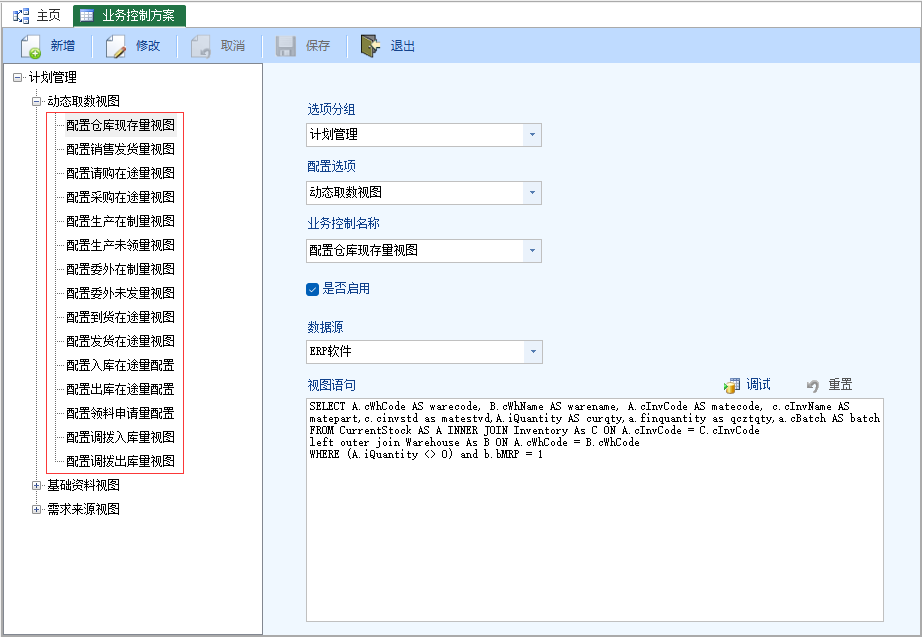Select the 基础资料视图 tree label
The image size is (922, 637).
point(83,485)
